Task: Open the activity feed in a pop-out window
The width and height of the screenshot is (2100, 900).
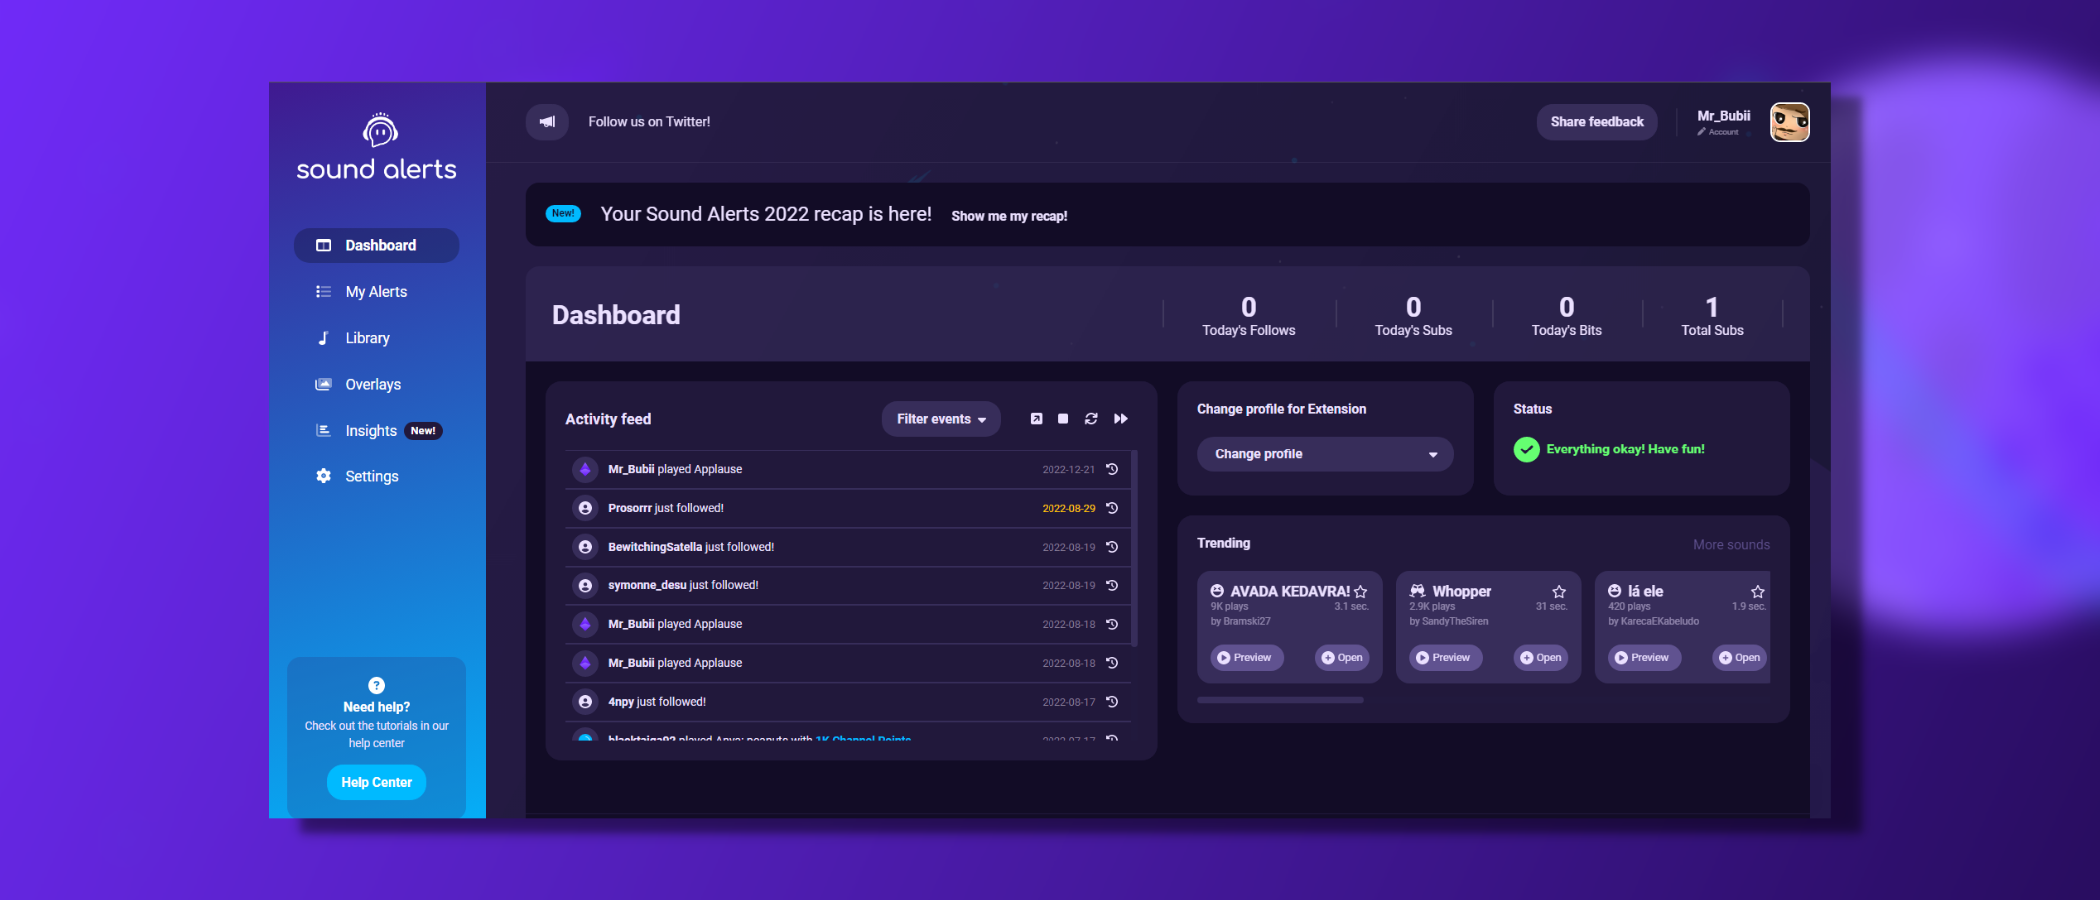Action: click(x=1036, y=419)
